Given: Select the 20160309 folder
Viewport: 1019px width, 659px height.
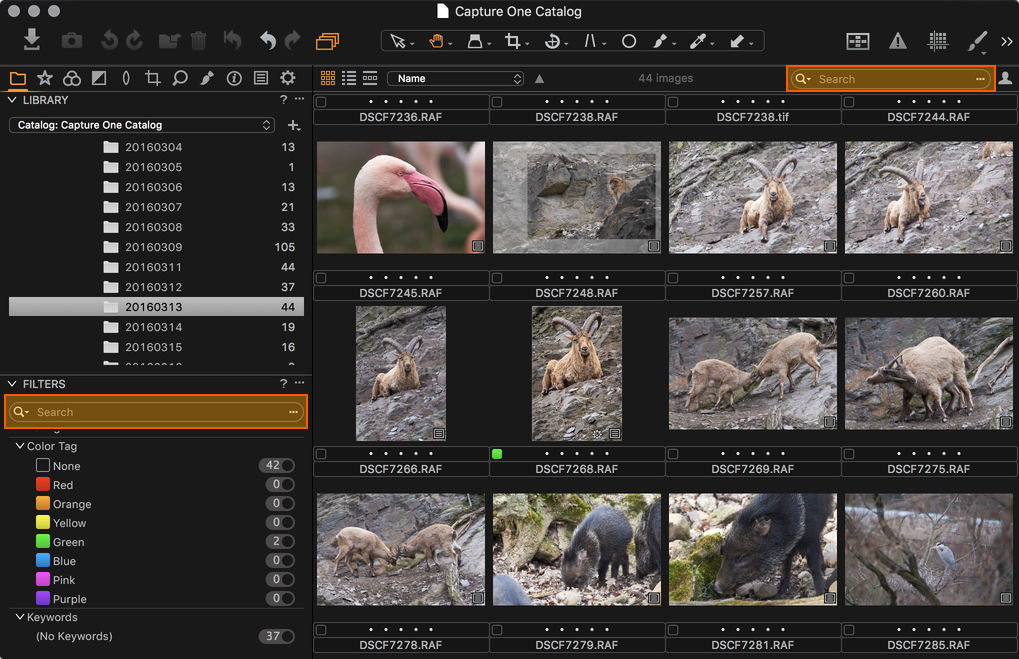Looking at the screenshot, I should [156, 247].
